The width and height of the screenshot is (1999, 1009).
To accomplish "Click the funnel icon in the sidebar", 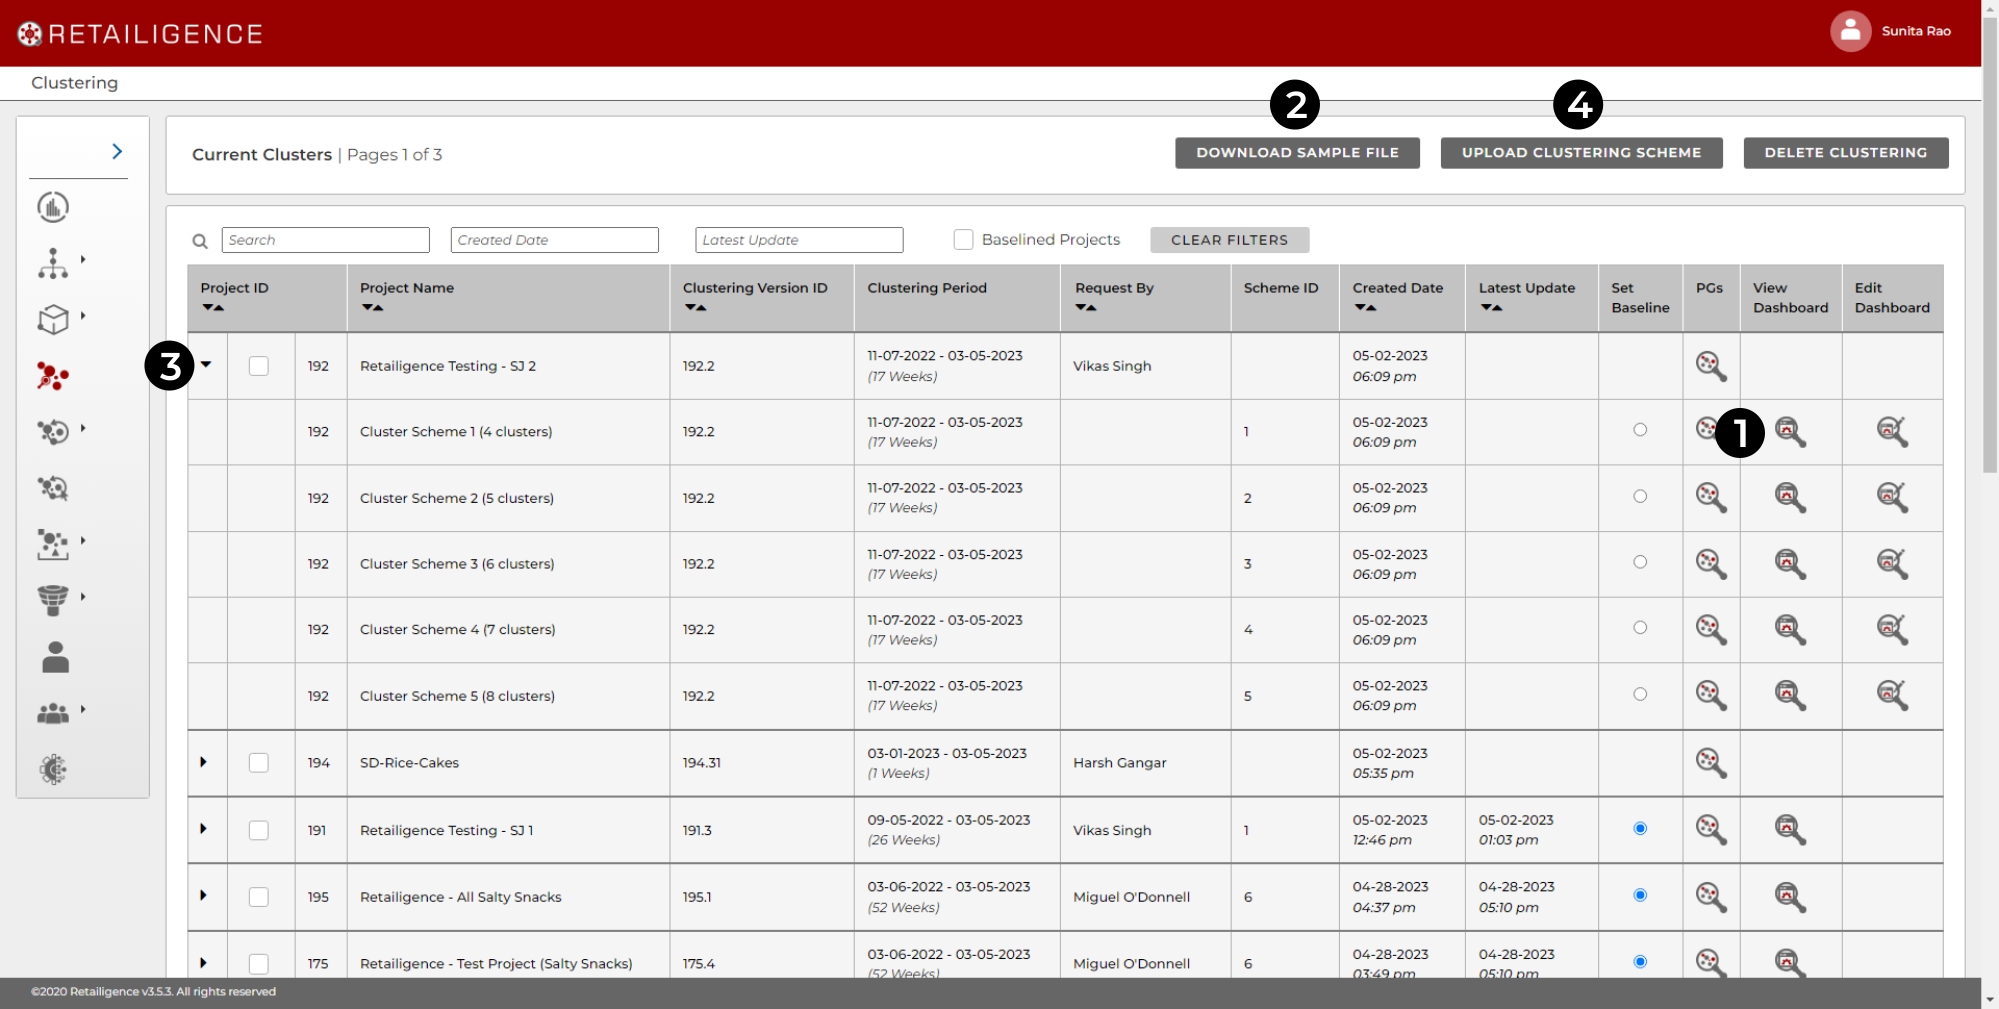I will pos(53,599).
